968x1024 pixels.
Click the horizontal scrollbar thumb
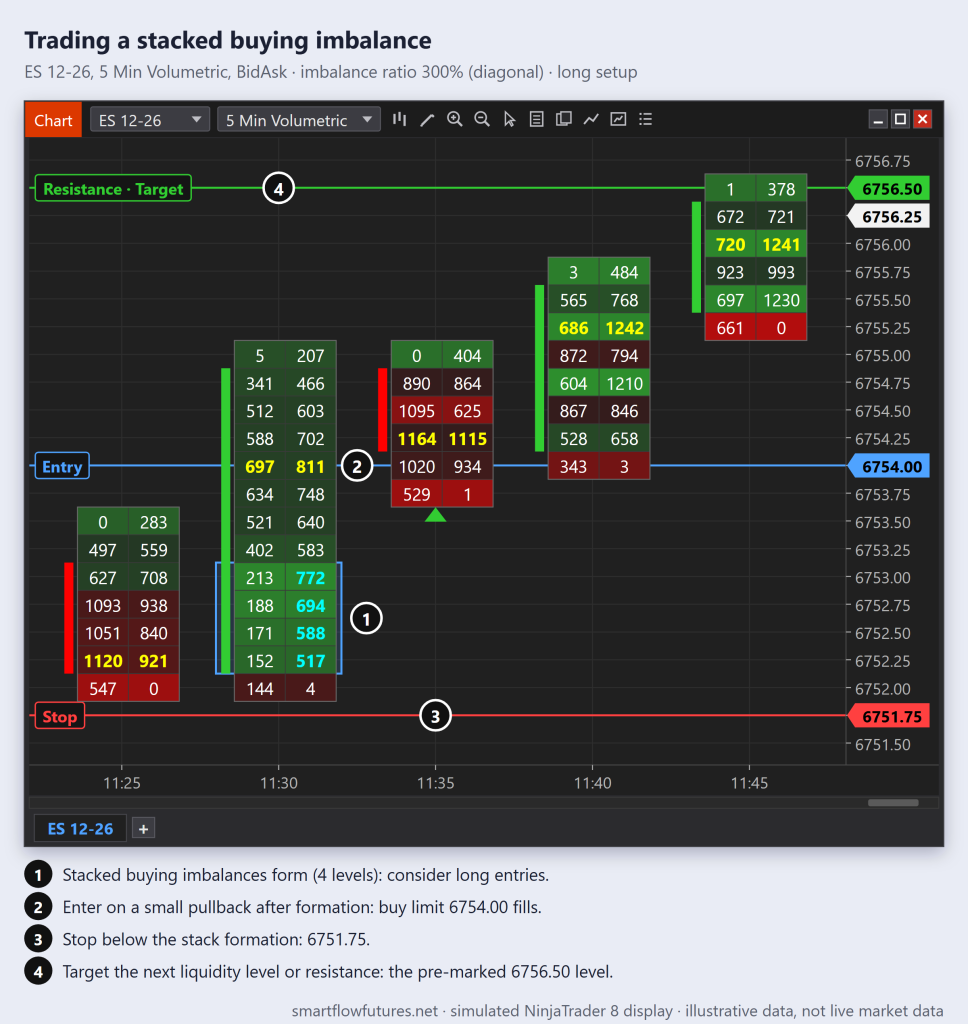click(x=893, y=803)
